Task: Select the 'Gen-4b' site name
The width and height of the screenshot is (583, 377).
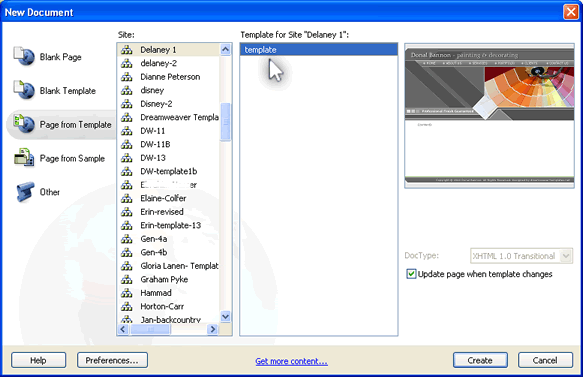Action: (x=154, y=252)
